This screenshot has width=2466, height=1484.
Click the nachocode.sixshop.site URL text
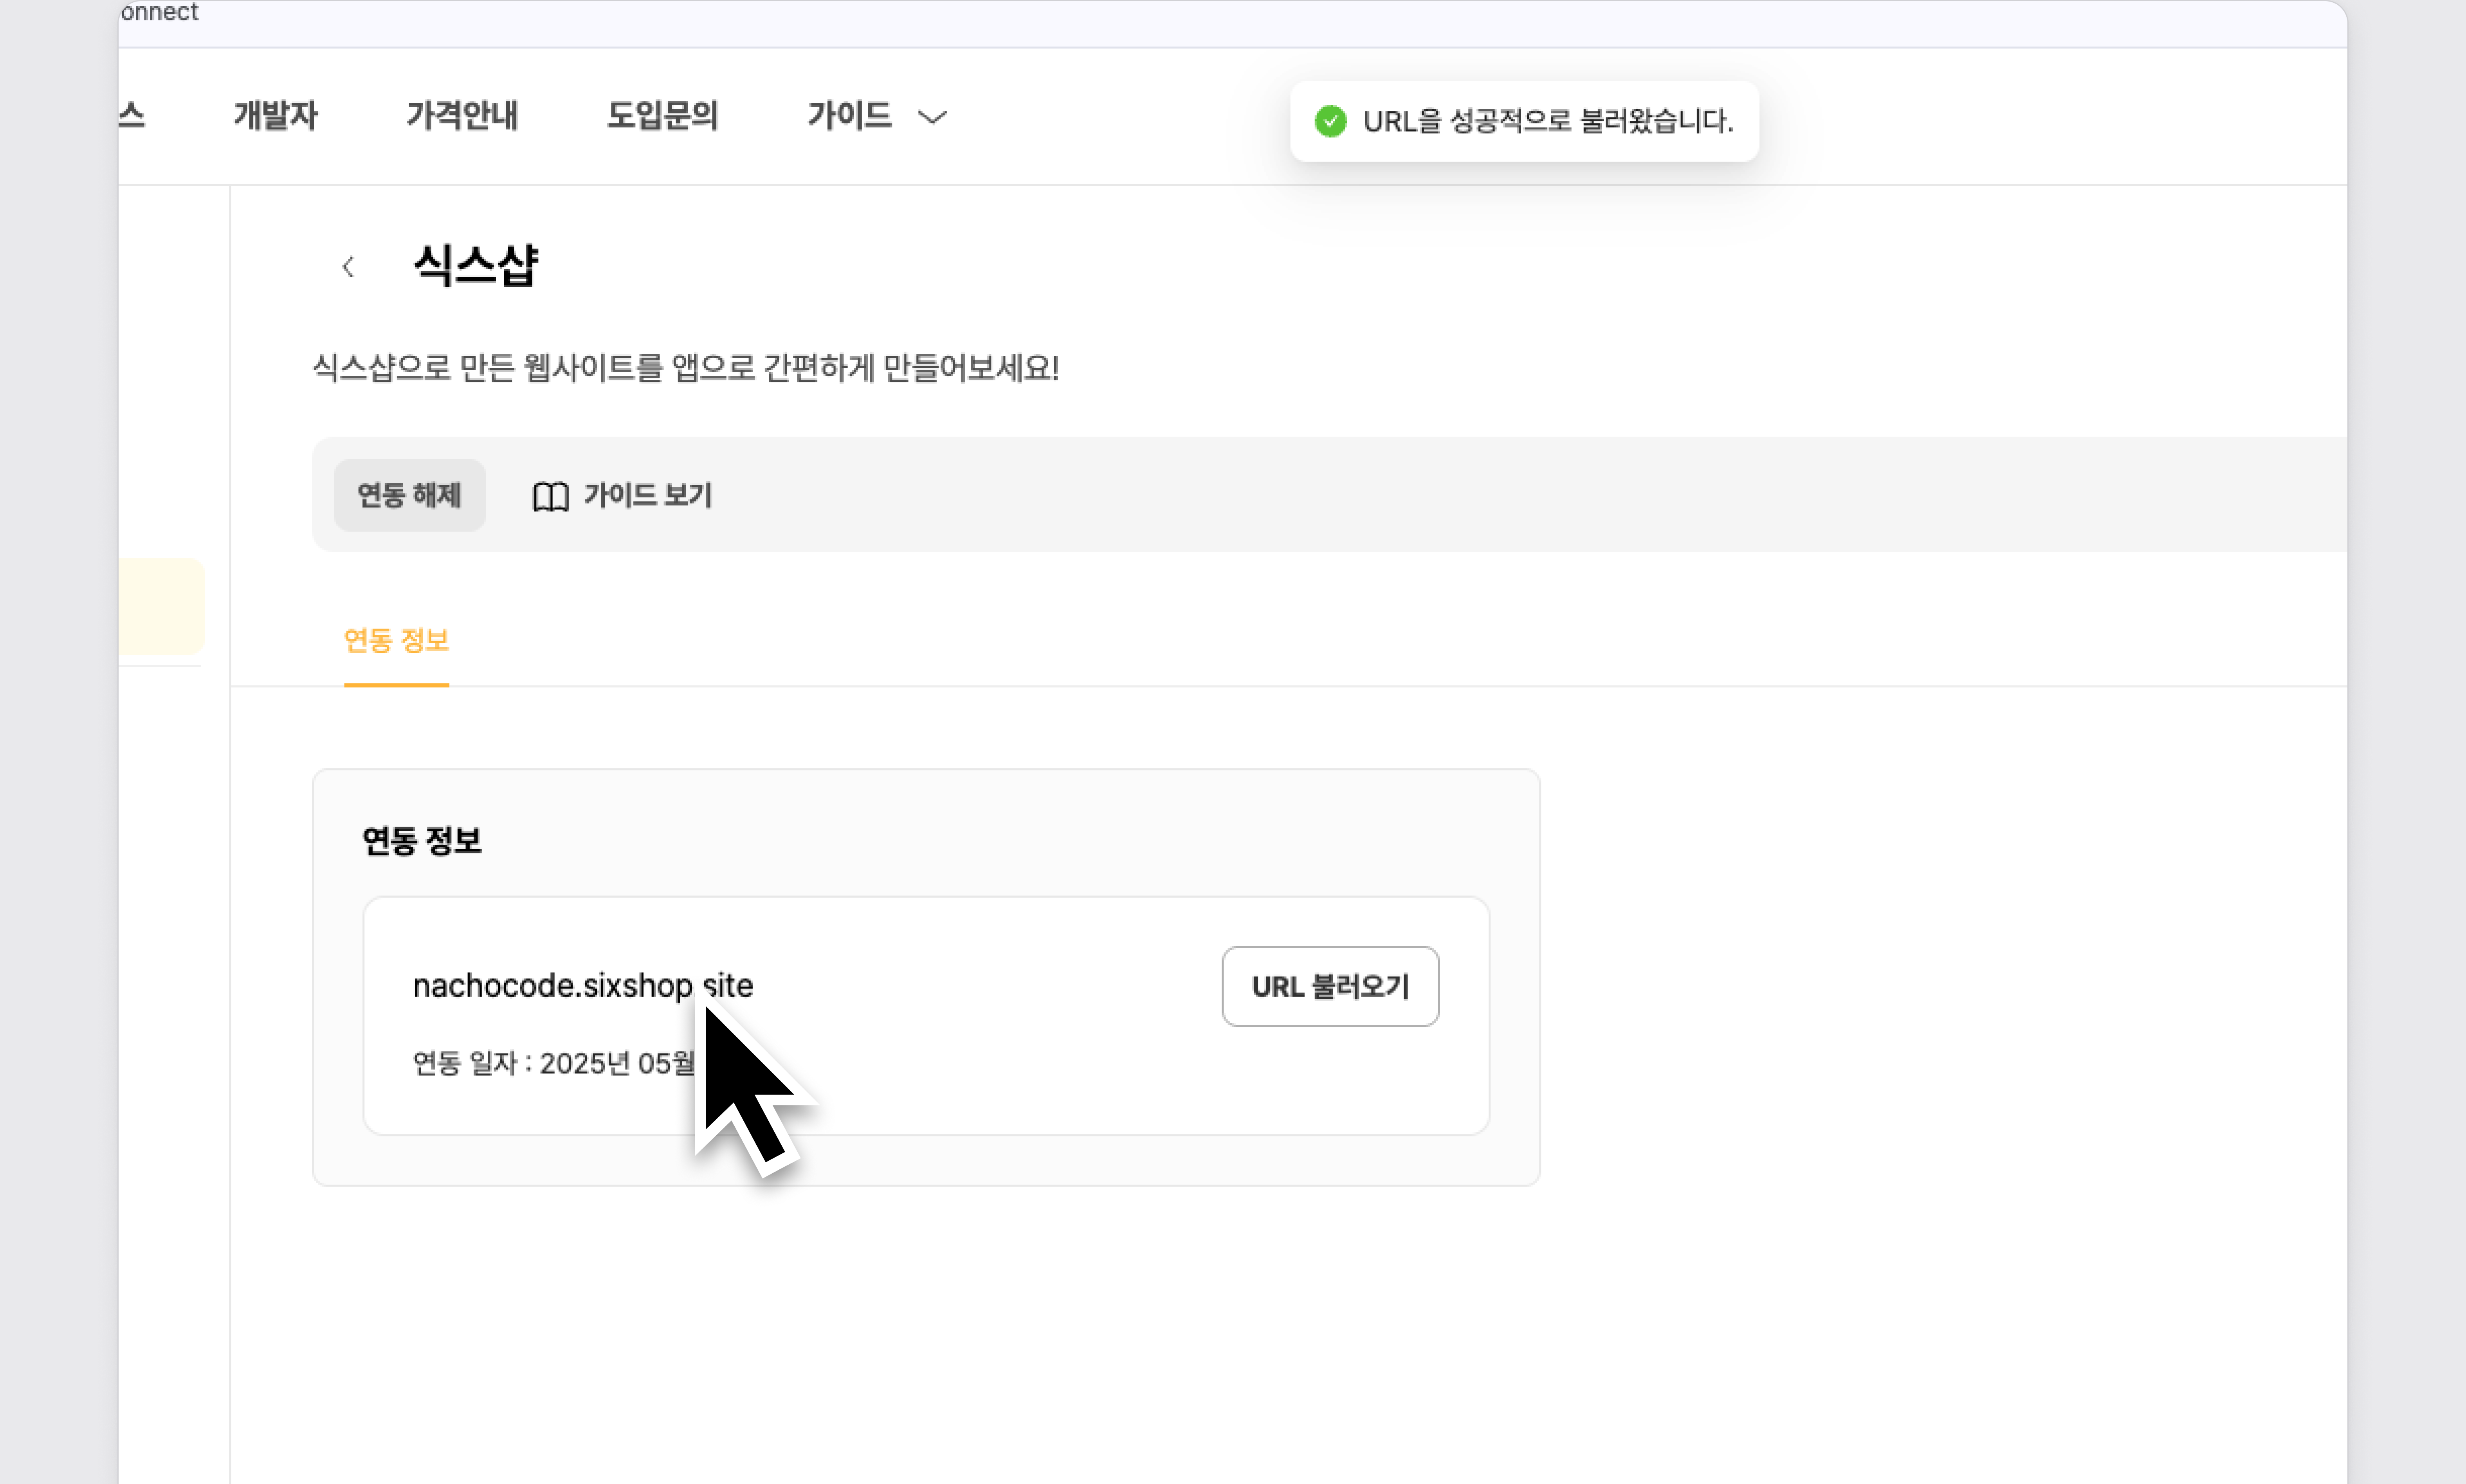552,986
